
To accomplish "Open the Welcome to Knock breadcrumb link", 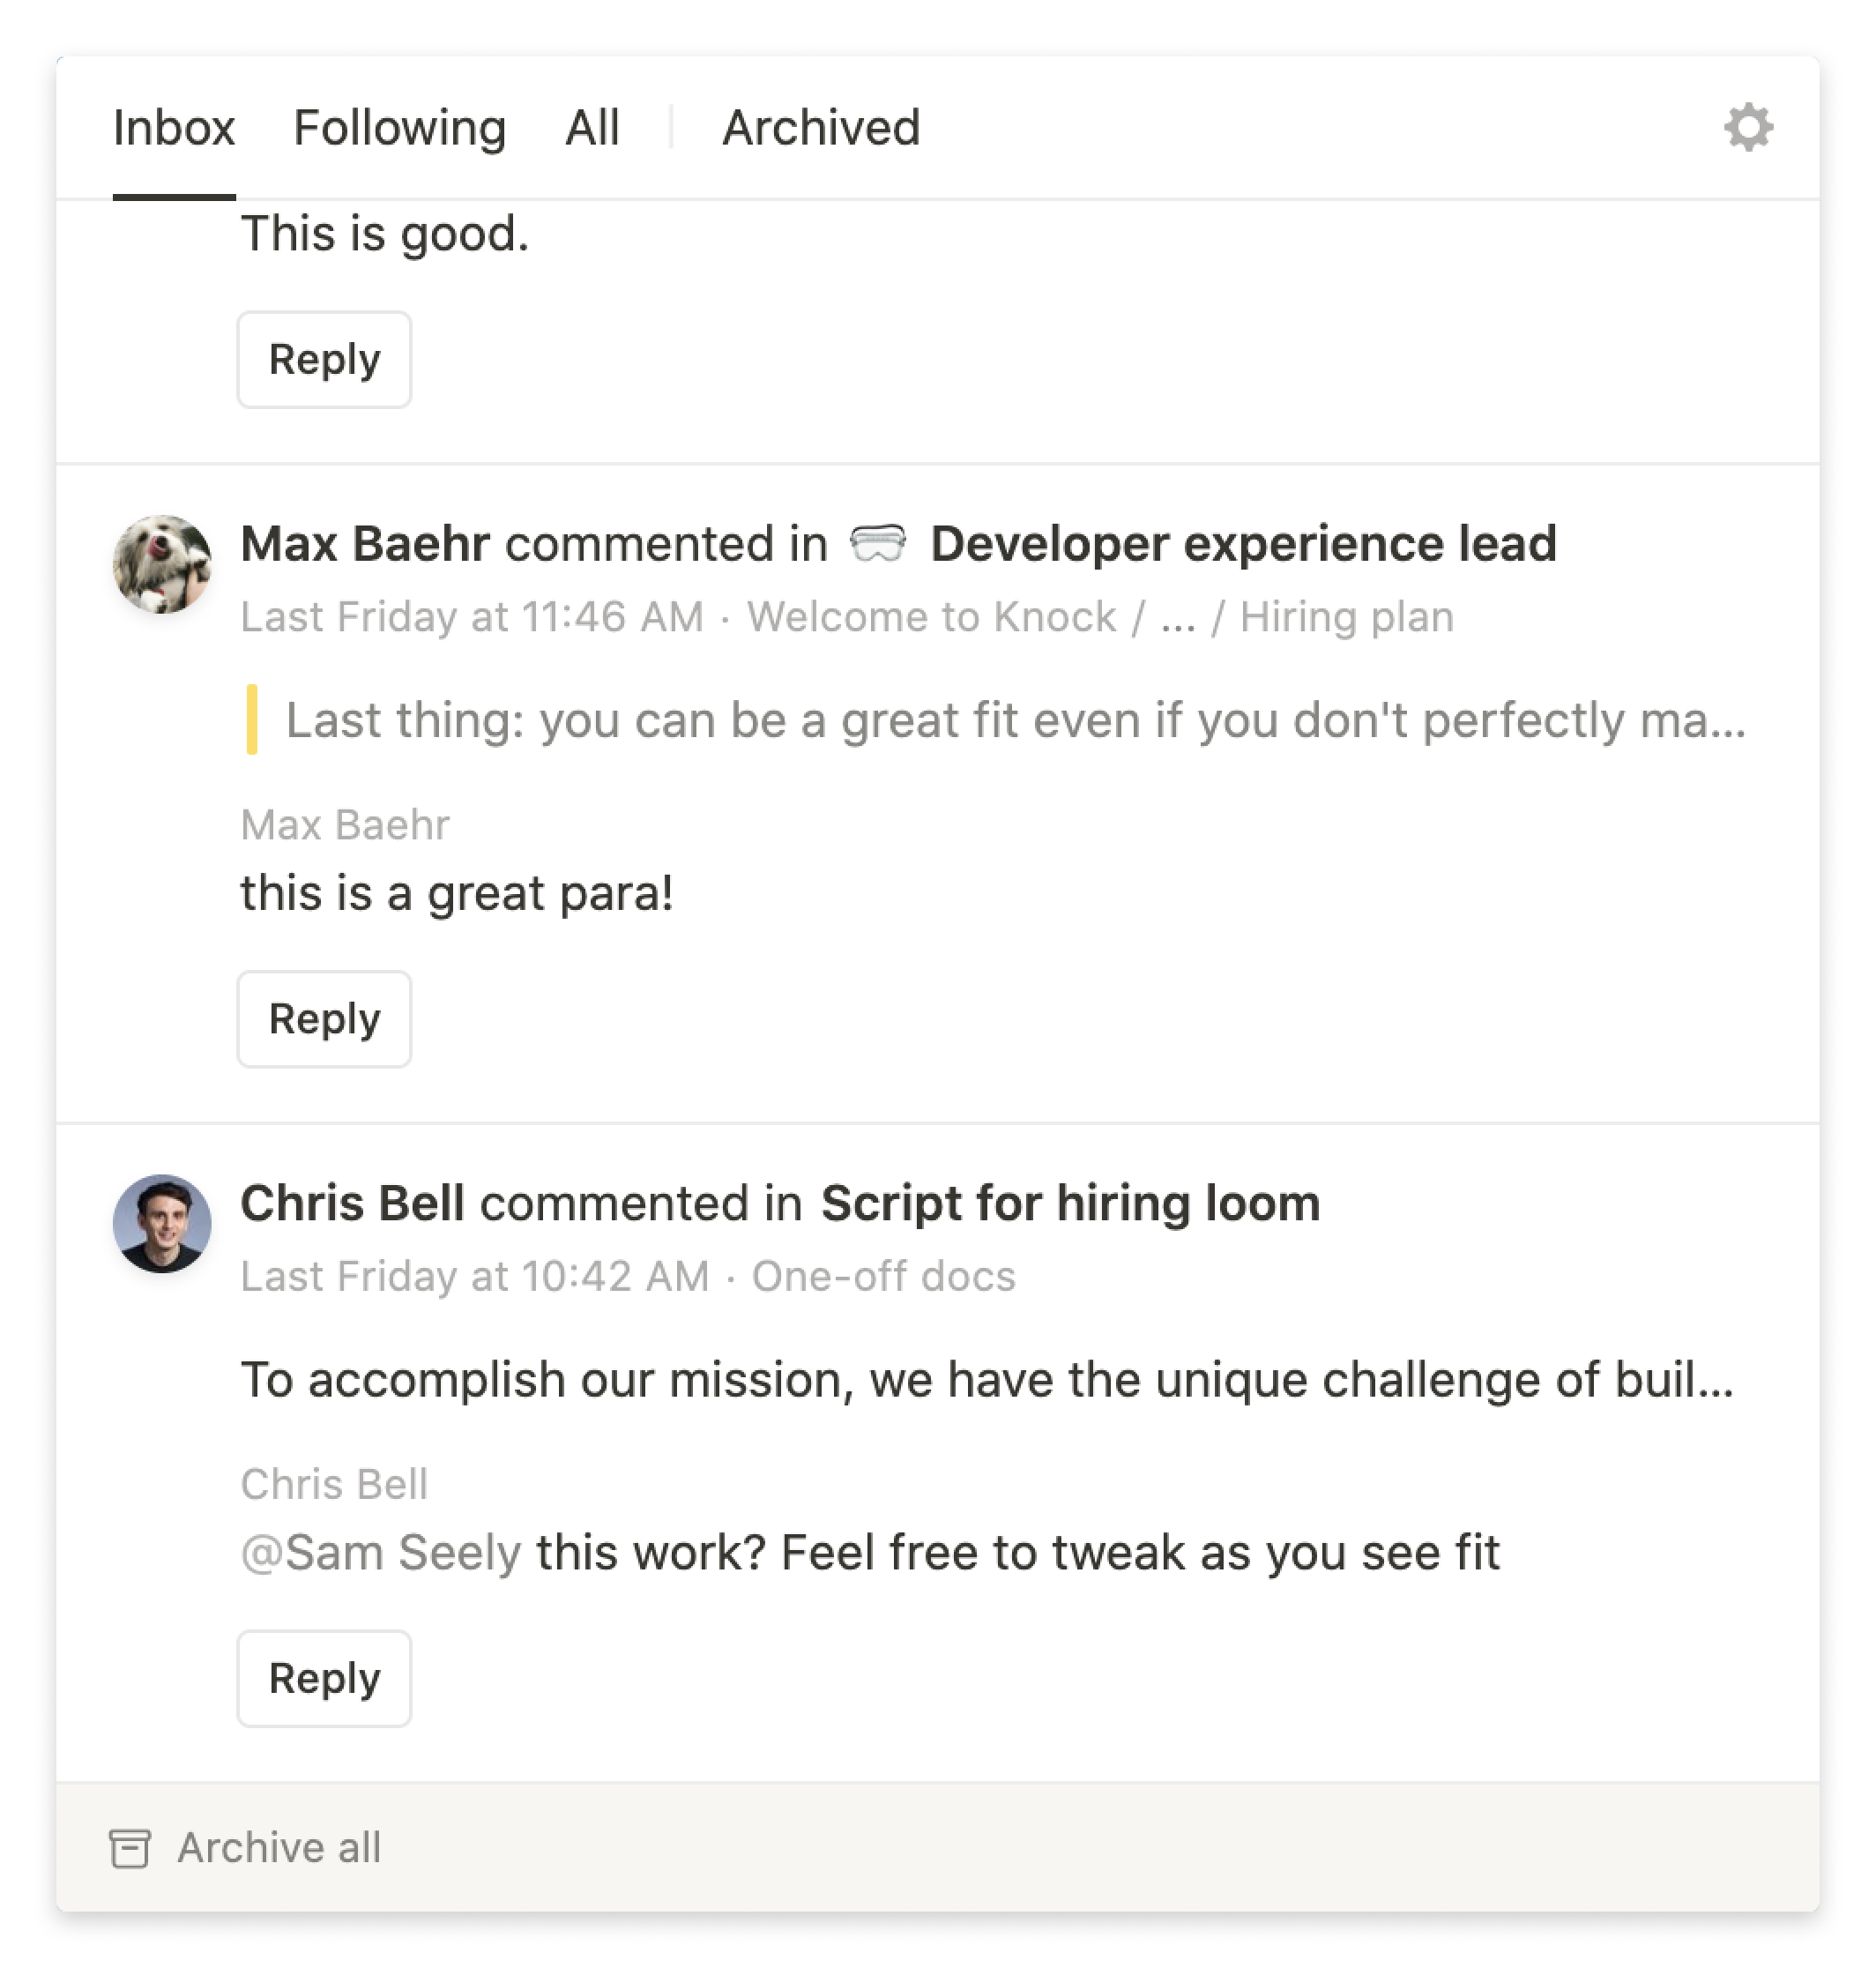I will coord(932,617).
